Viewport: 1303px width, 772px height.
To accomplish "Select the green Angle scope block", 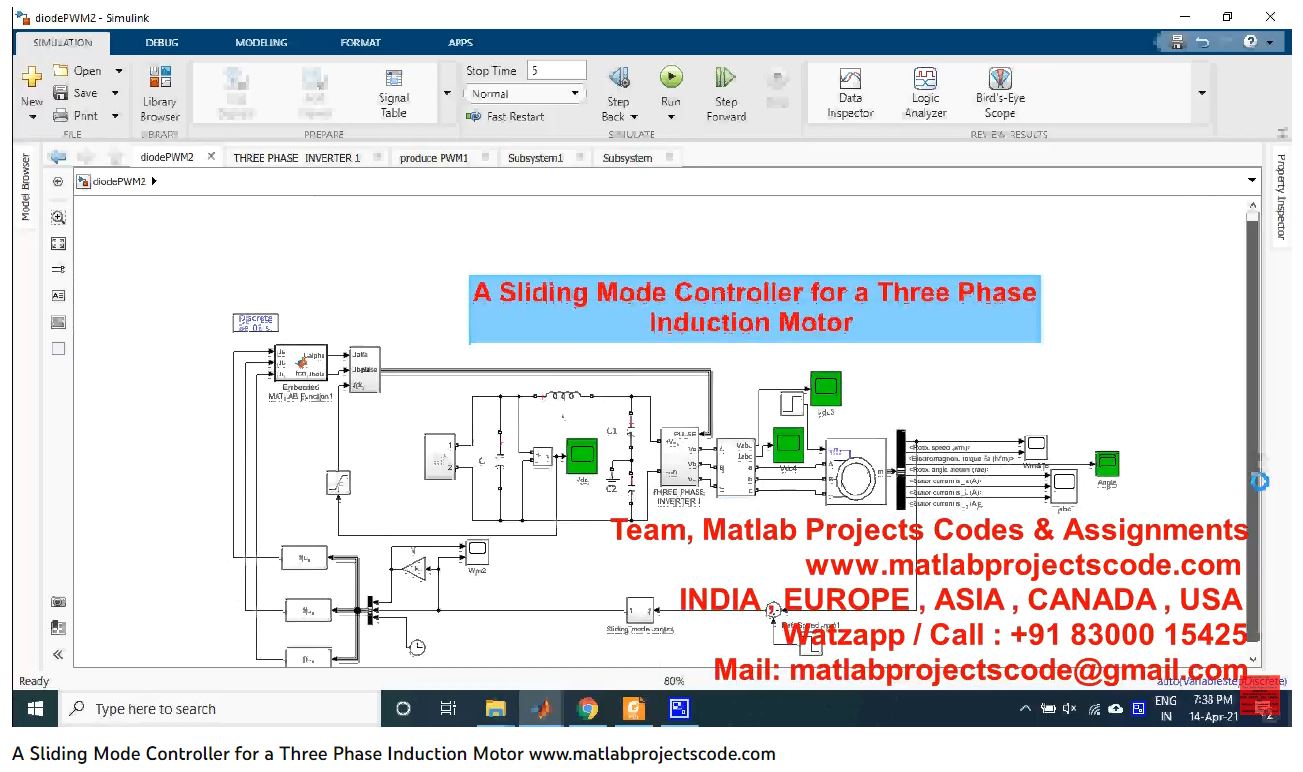I will pyautogui.click(x=1106, y=464).
